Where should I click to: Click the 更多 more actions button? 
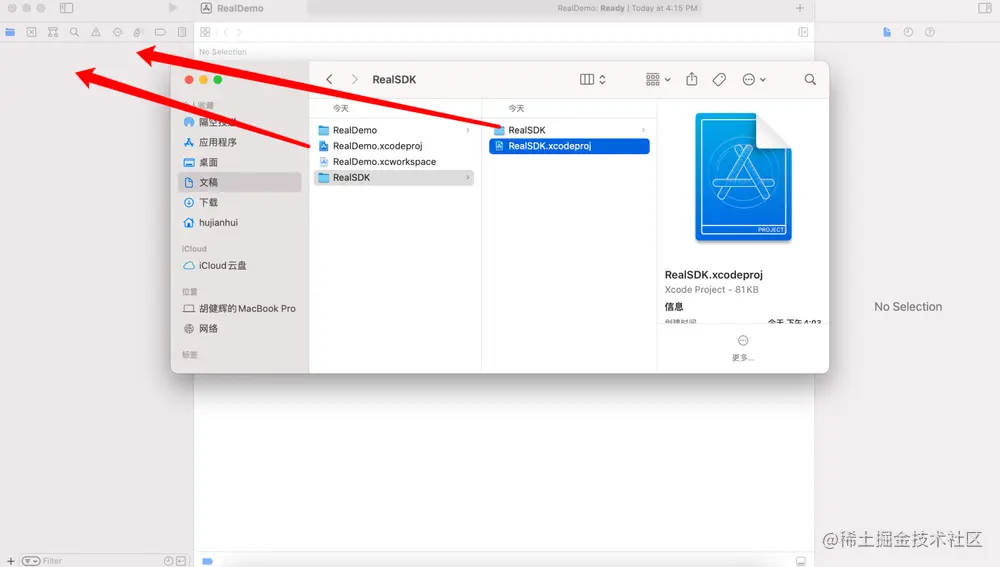click(743, 348)
